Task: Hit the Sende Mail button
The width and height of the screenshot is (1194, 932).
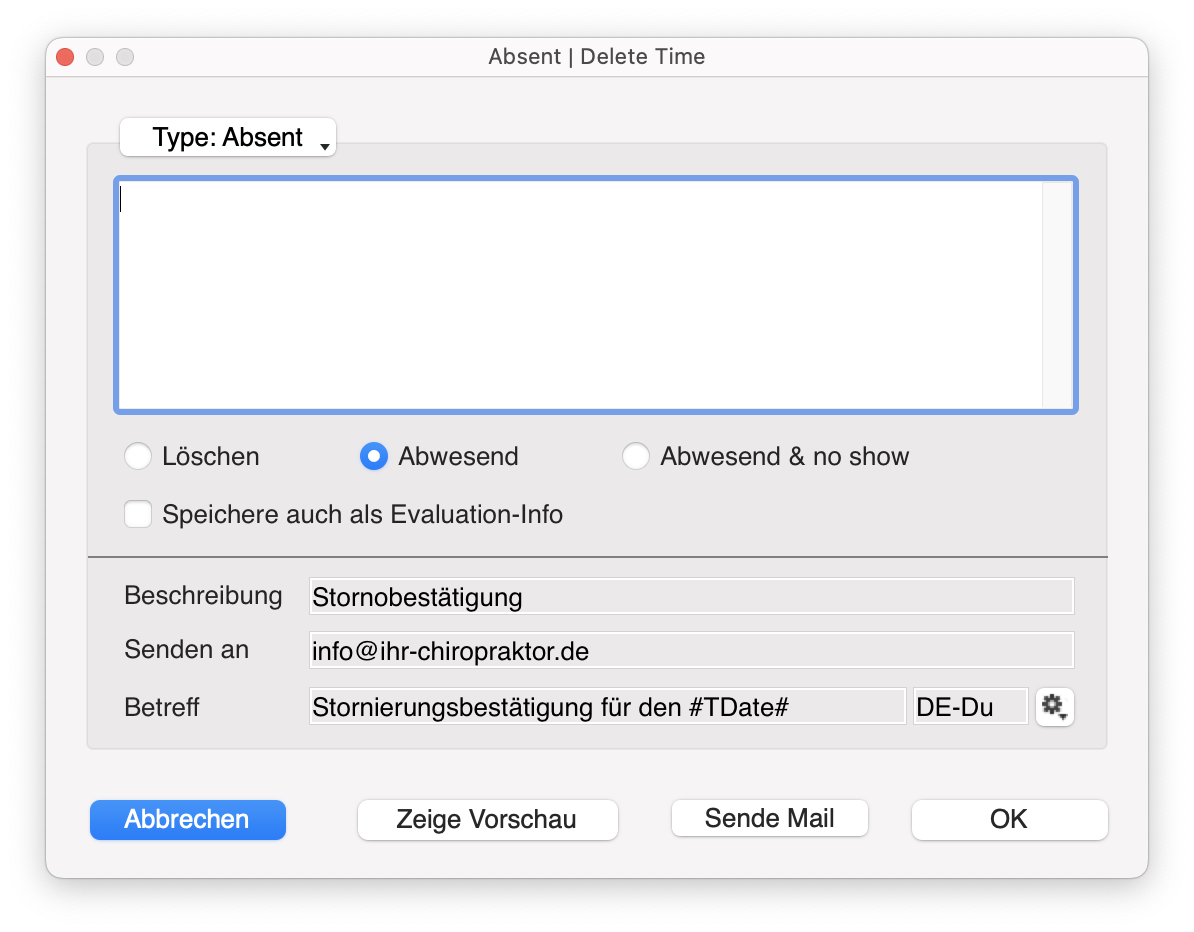Action: (x=769, y=818)
